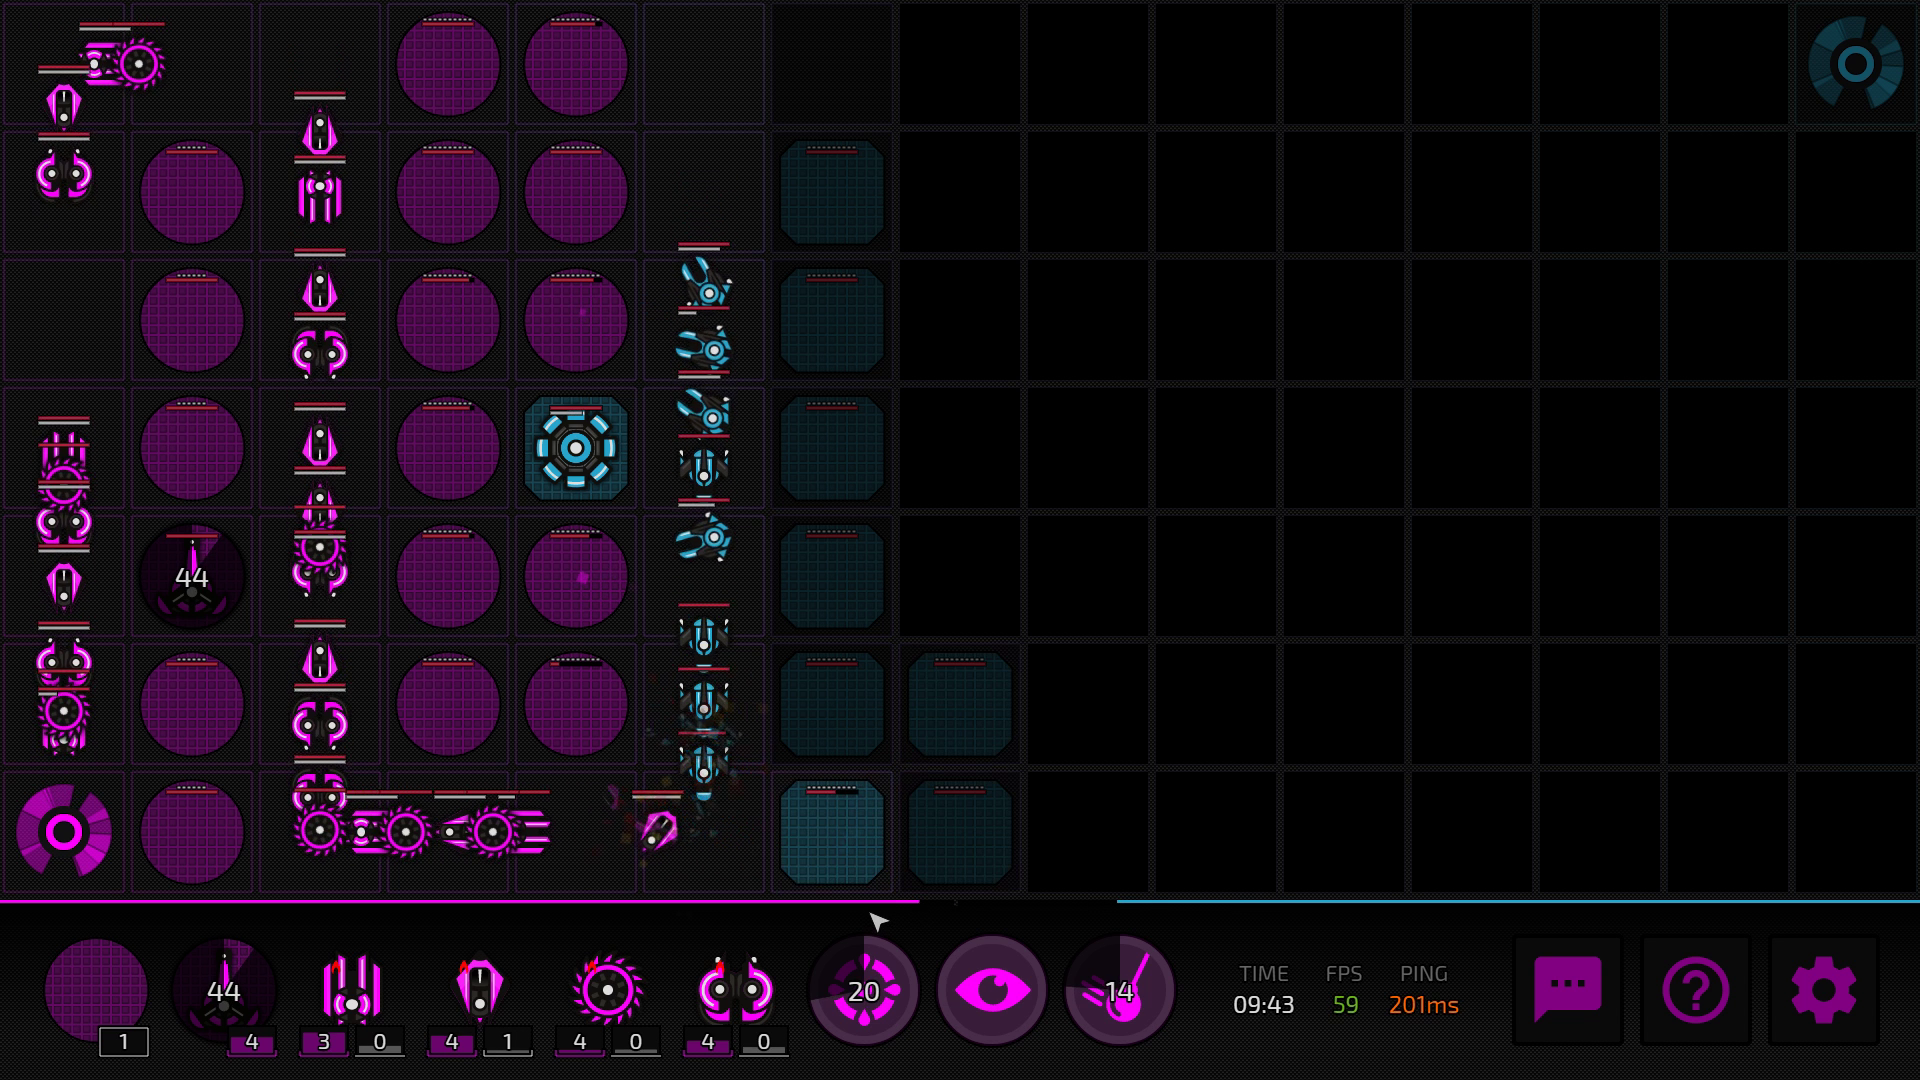Activate the ability showing cooldown 20
The image size is (1920, 1080).
[x=863, y=990]
